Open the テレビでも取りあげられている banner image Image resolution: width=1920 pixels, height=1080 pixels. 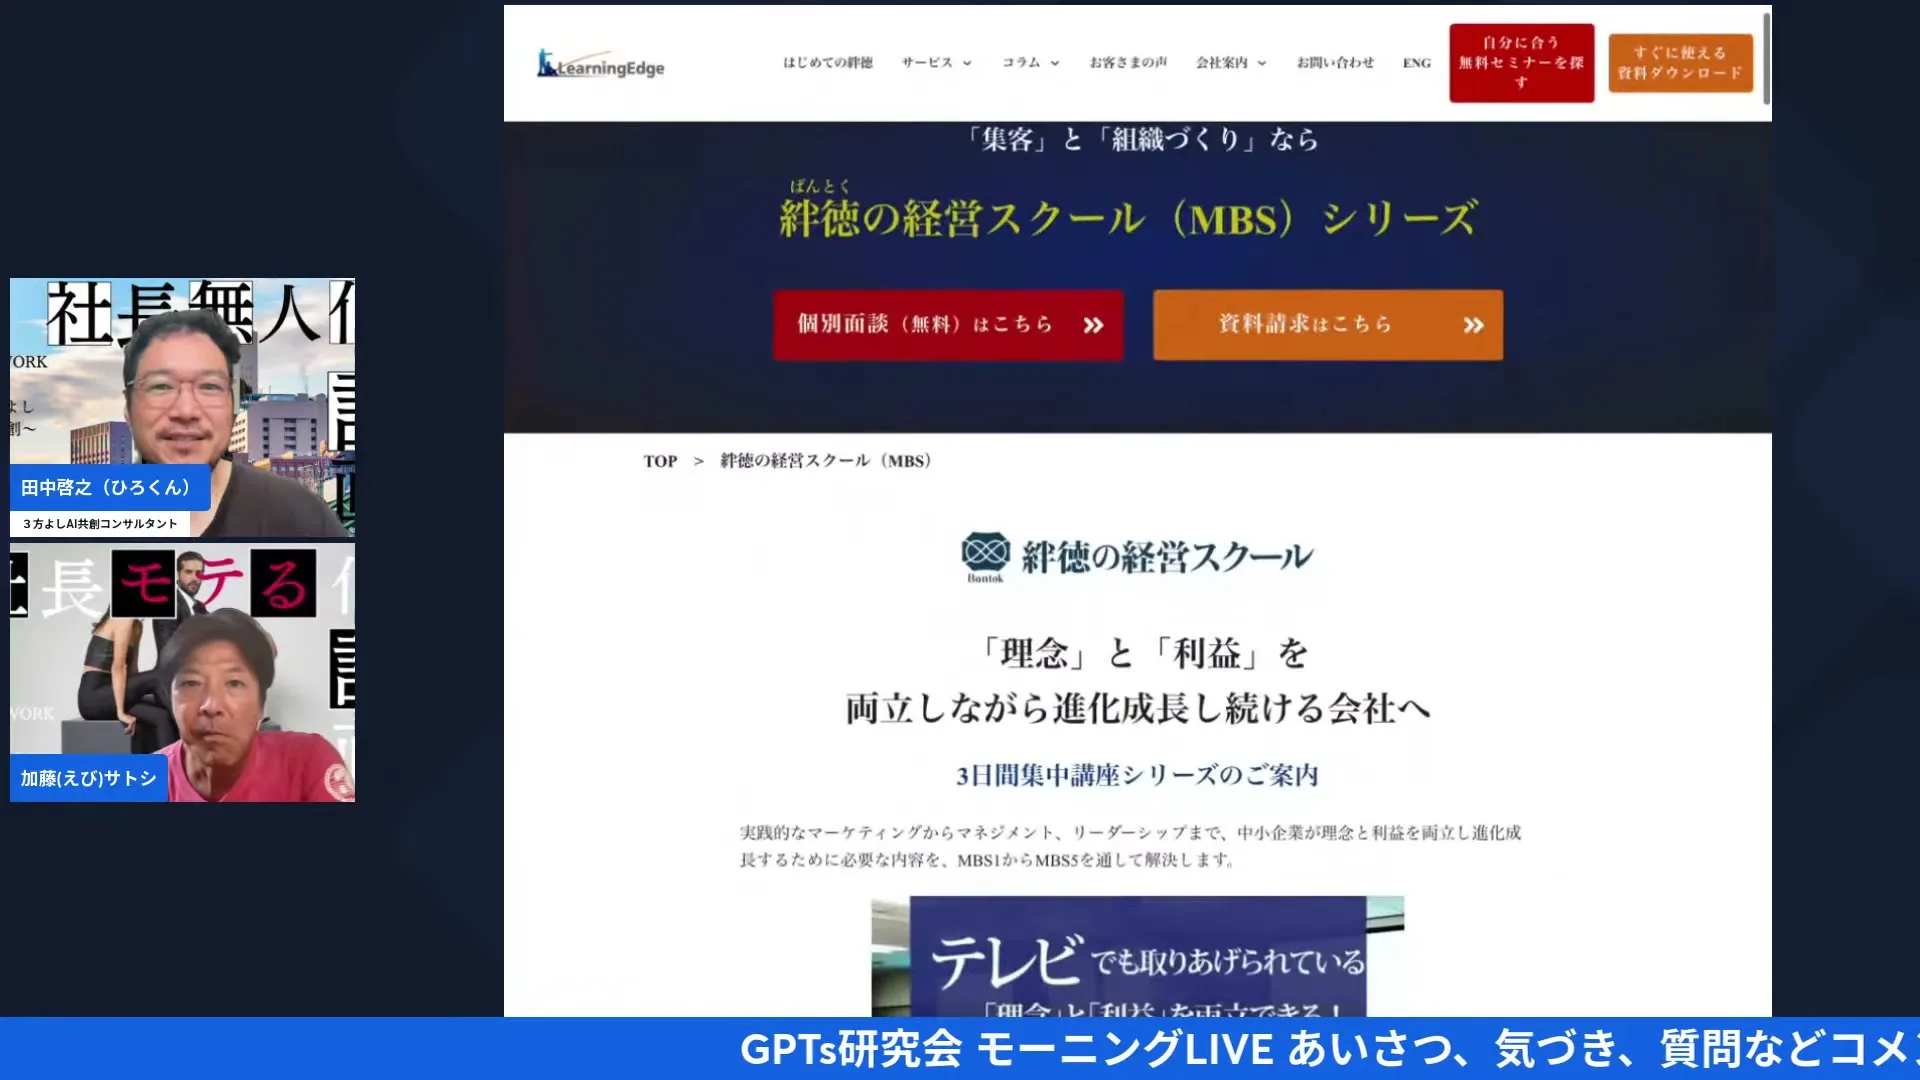pyautogui.click(x=1137, y=957)
